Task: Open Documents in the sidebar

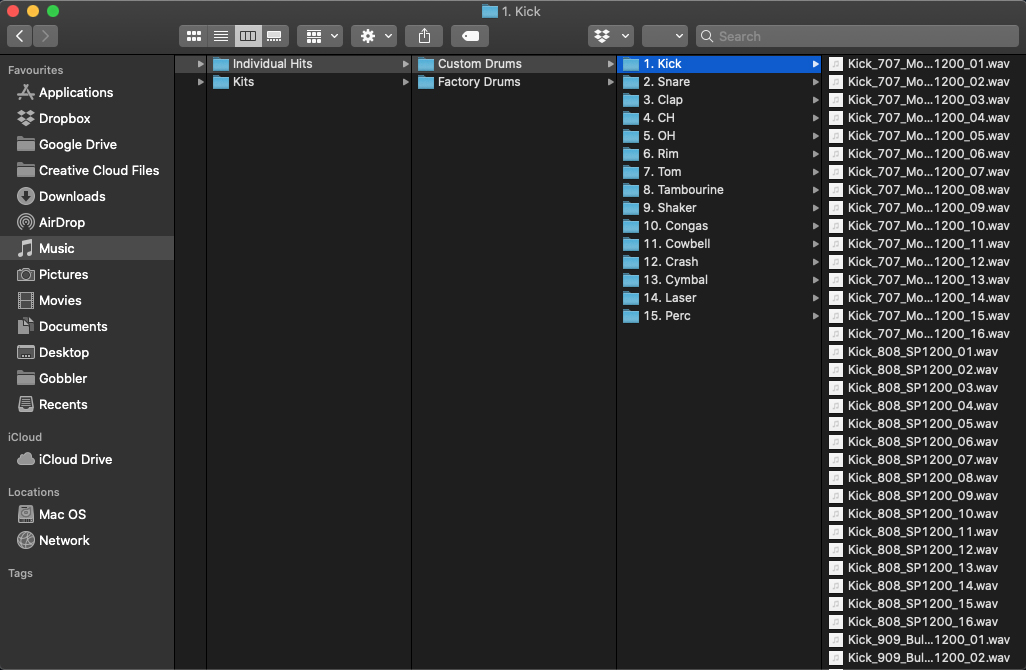Action: click(87, 326)
